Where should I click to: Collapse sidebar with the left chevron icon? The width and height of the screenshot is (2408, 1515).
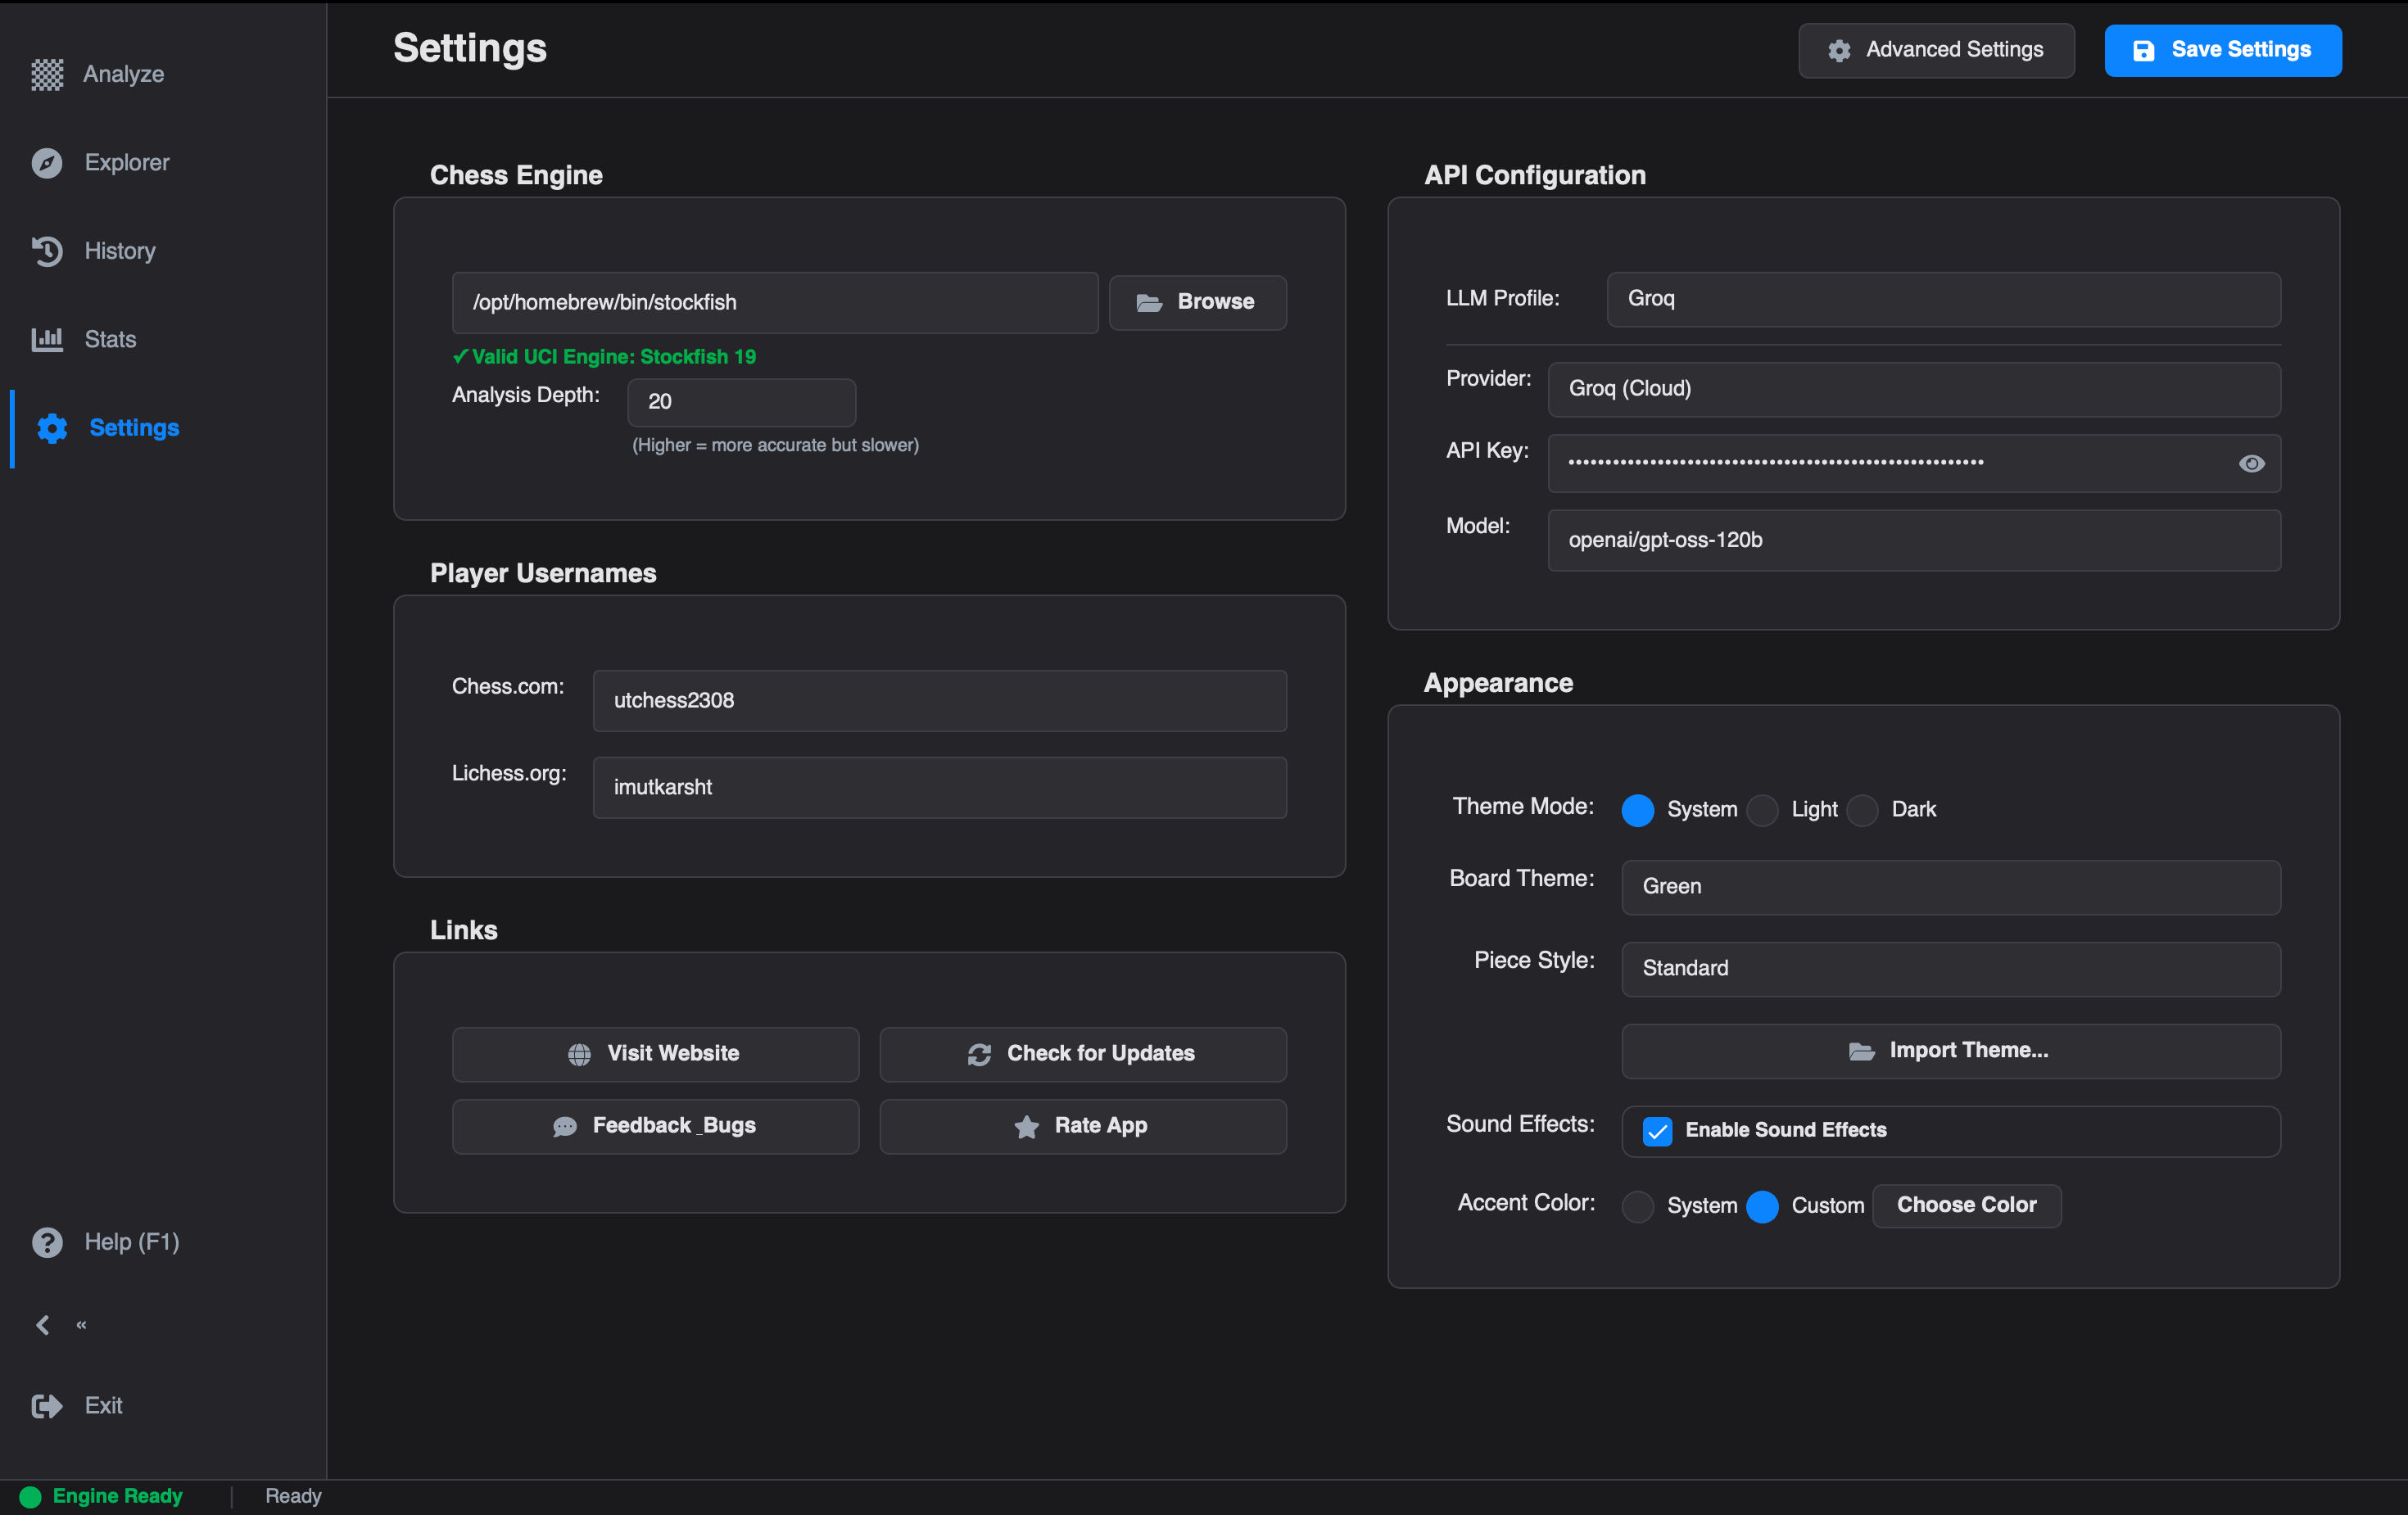pos(42,1325)
